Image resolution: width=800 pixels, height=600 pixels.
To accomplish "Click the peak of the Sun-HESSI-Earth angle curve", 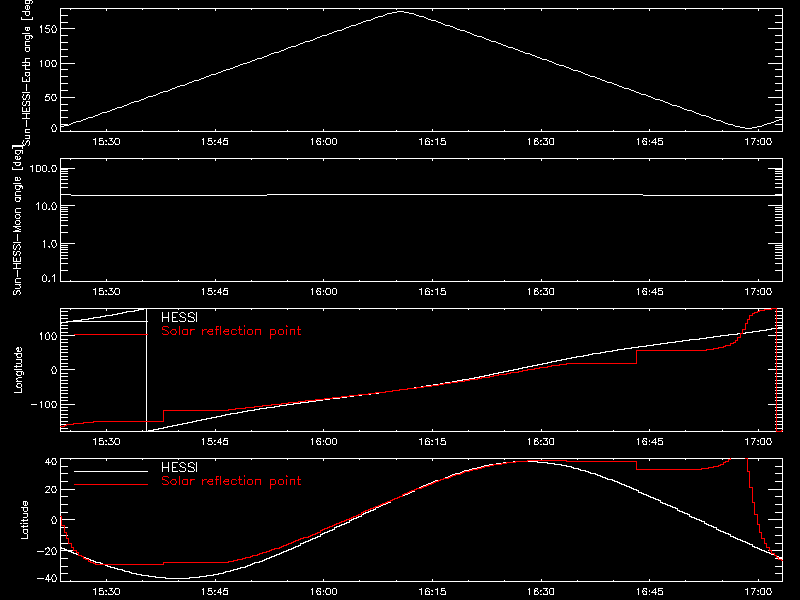I will 401,11.
